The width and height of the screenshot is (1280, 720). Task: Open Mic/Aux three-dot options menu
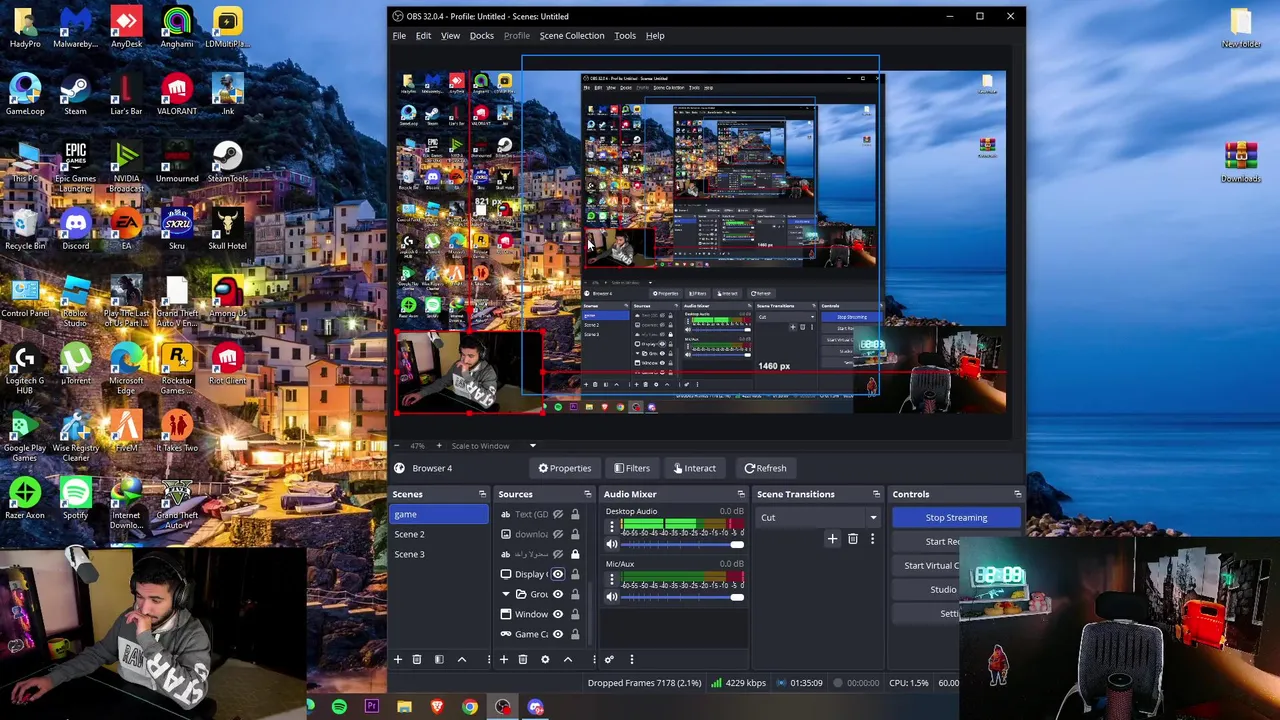(612, 580)
